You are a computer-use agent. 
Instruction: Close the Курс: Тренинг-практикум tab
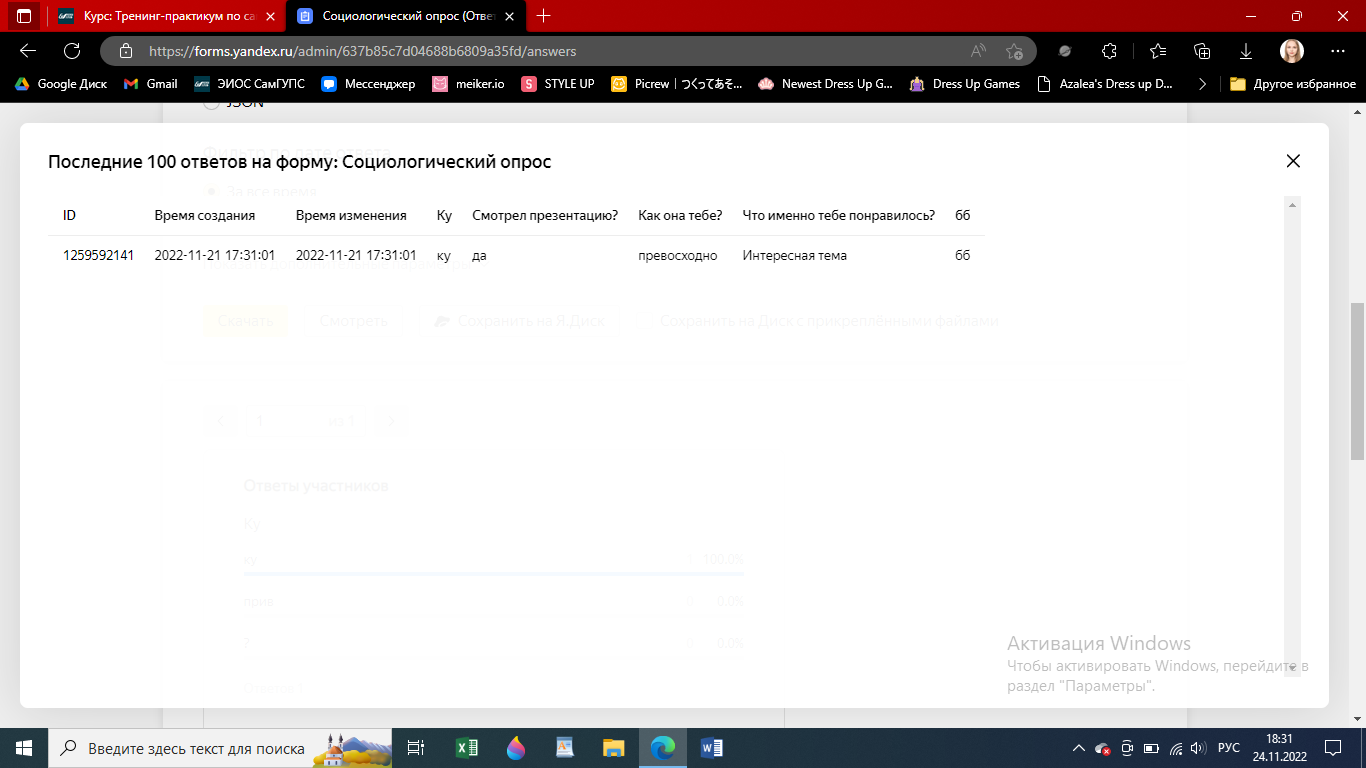click(270, 16)
